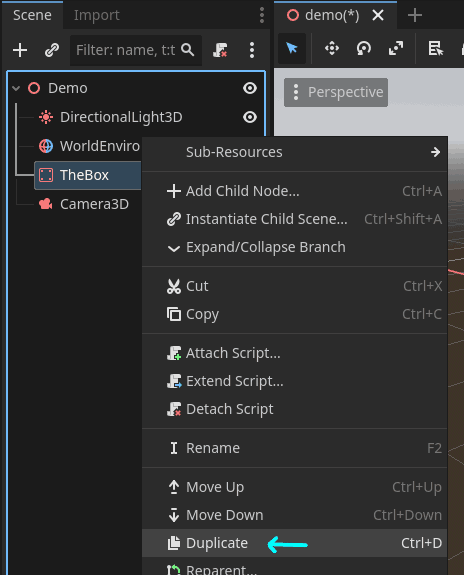464x575 pixels.
Task: Select Attach Script... menu entry
Action: click(x=295, y=353)
